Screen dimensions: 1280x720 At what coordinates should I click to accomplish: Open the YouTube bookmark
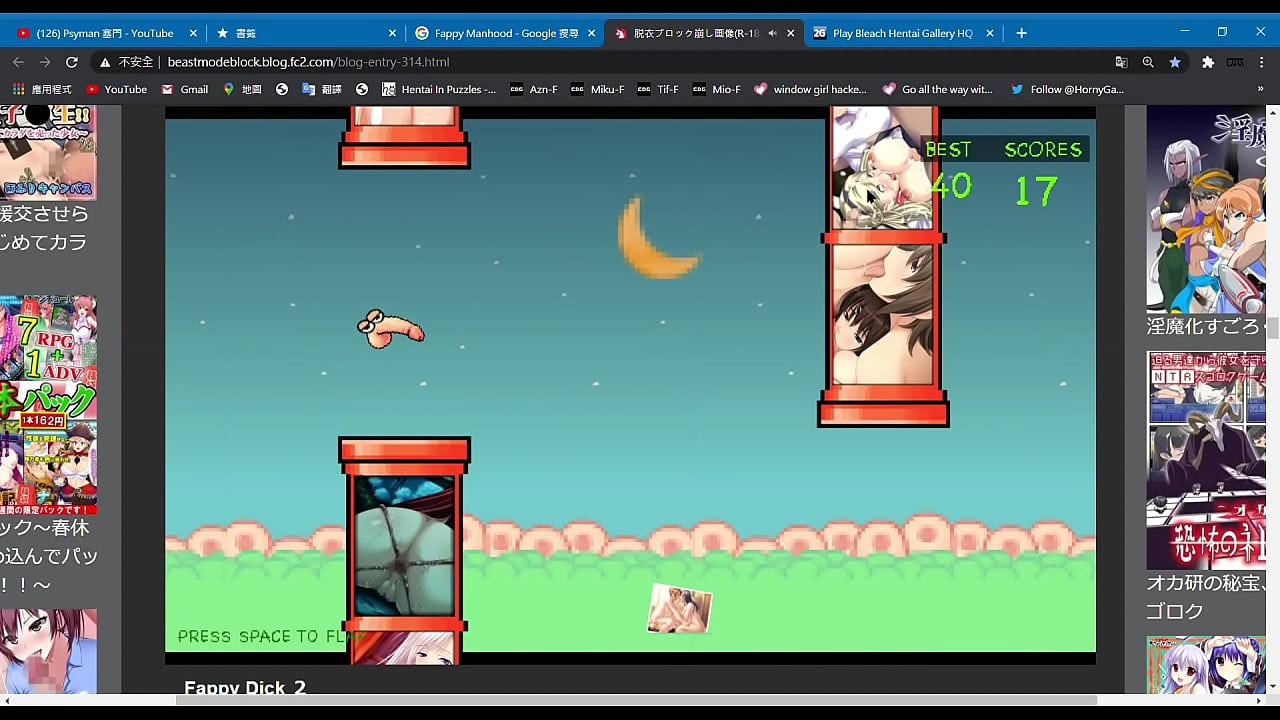click(116, 89)
